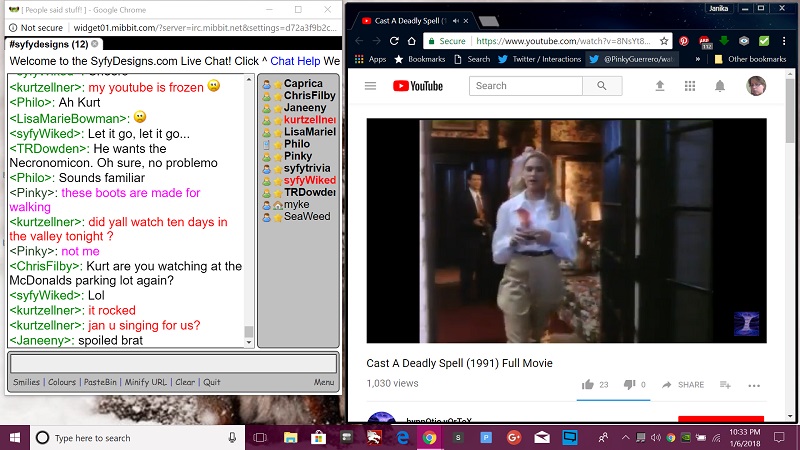800x450 pixels.
Task: Quit the chat via Quit link
Action: point(212,382)
